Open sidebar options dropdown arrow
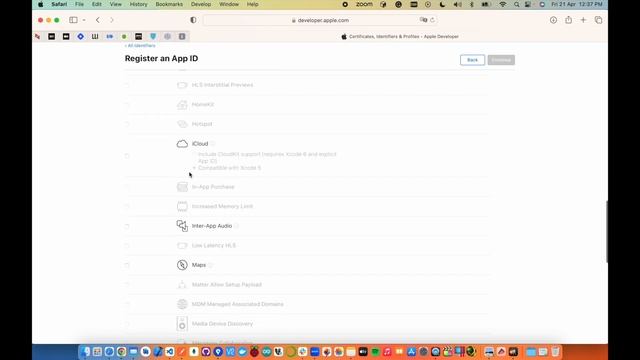 click(84, 20)
